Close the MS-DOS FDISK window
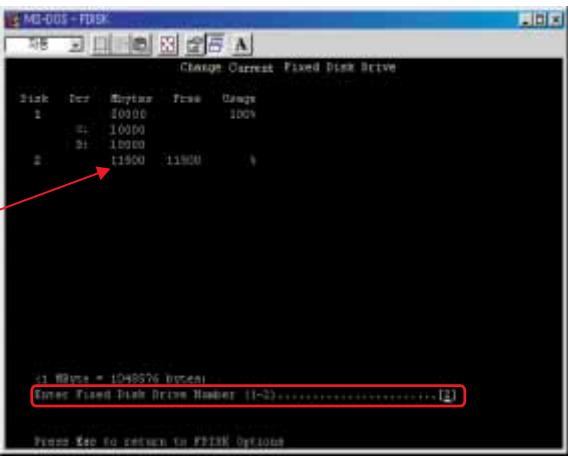 pyautogui.click(x=555, y=20)
